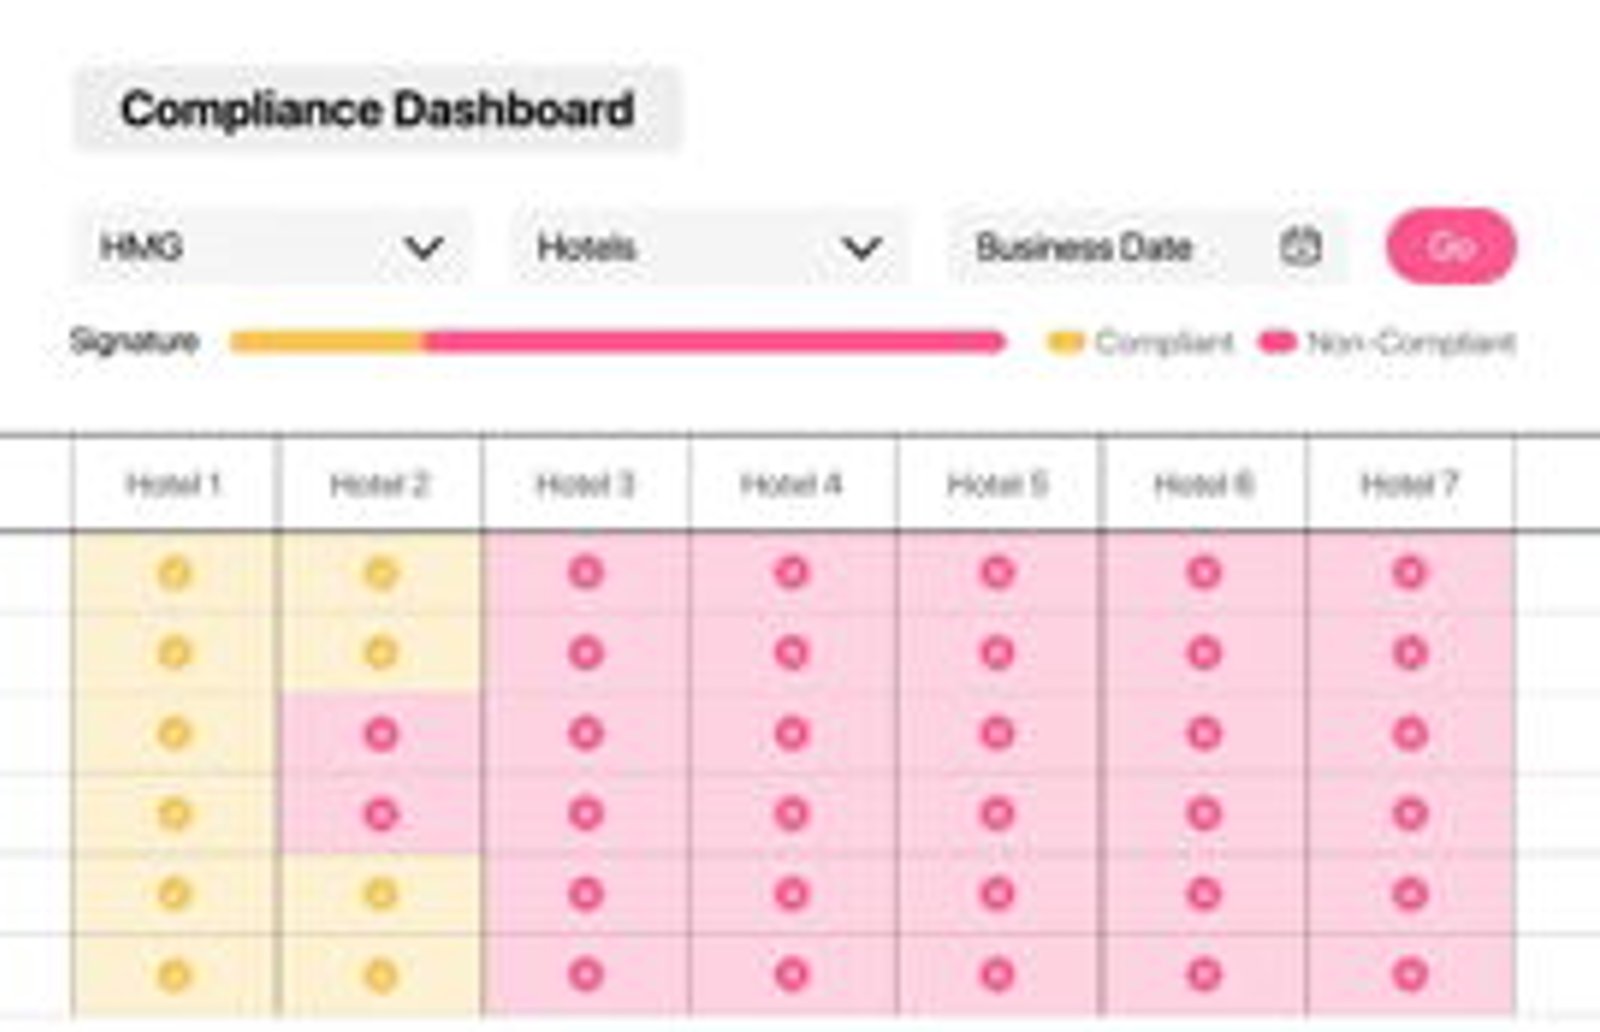Image resolution: width=1600 pixels, height=1032 pixels.
Task: Select the Hotel 1 column header
Action: pos(174,484)
